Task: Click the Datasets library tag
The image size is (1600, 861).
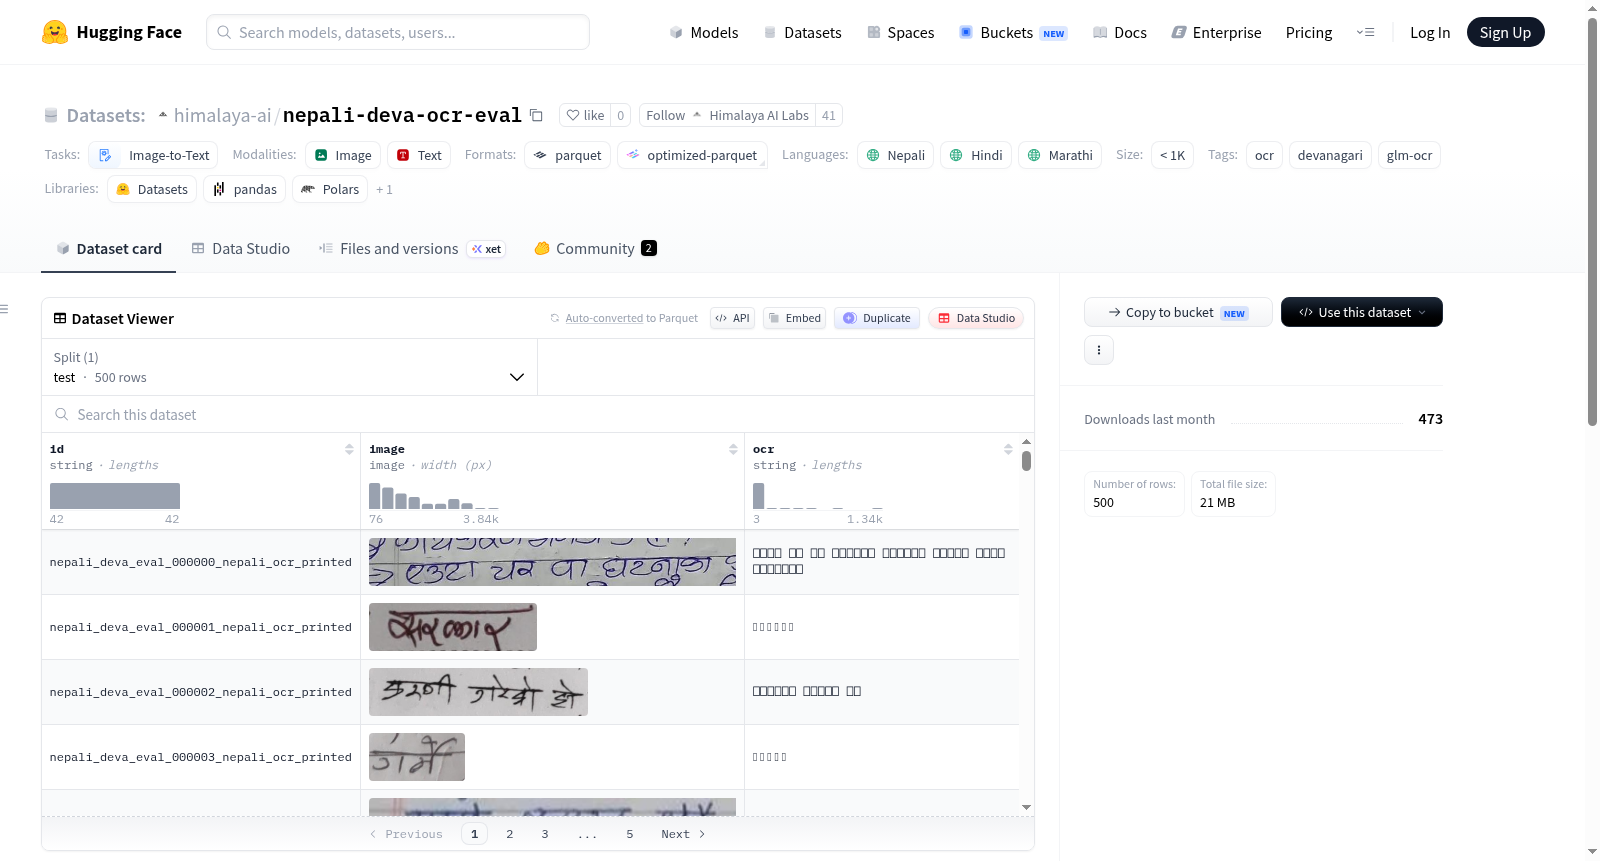Action: point(152,189)
